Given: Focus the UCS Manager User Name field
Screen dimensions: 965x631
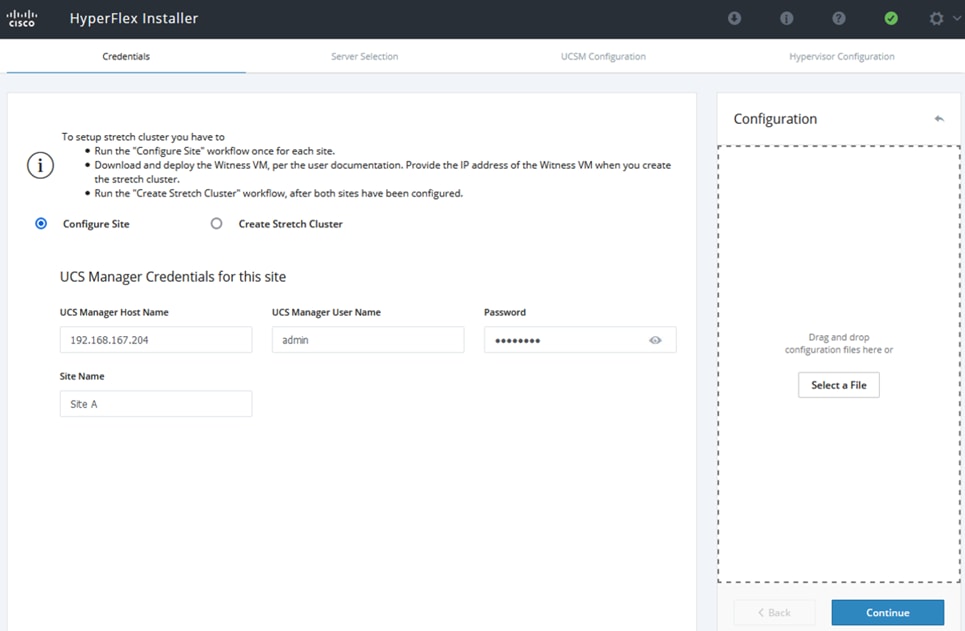Looking at the screenshot, I should pos(368,340).
